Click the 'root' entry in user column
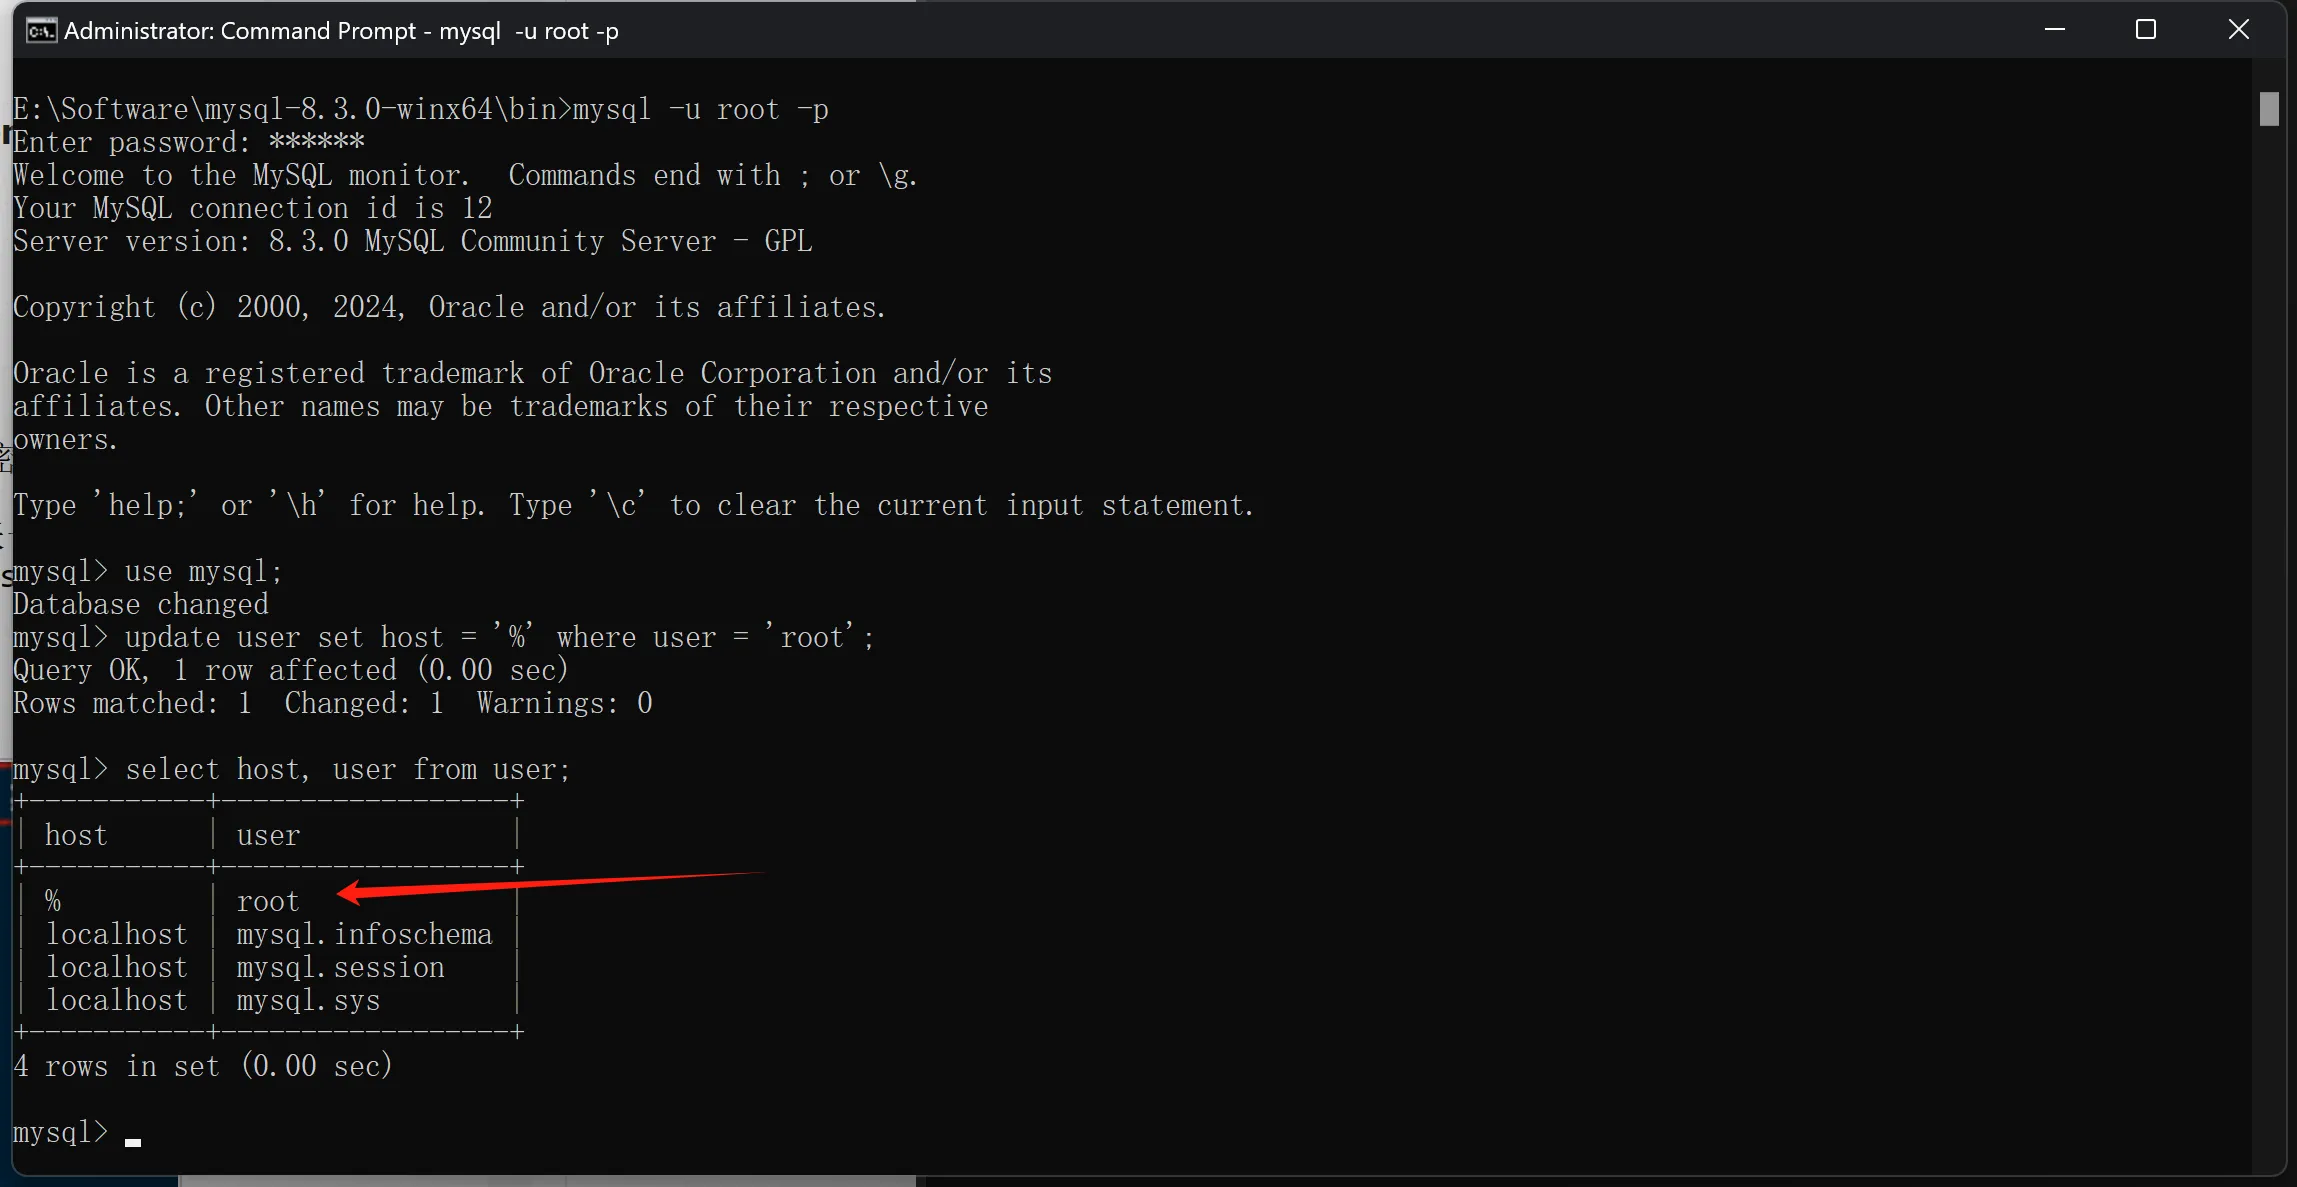Viewport: 2297px width, 1187px height. coord(268,902)
